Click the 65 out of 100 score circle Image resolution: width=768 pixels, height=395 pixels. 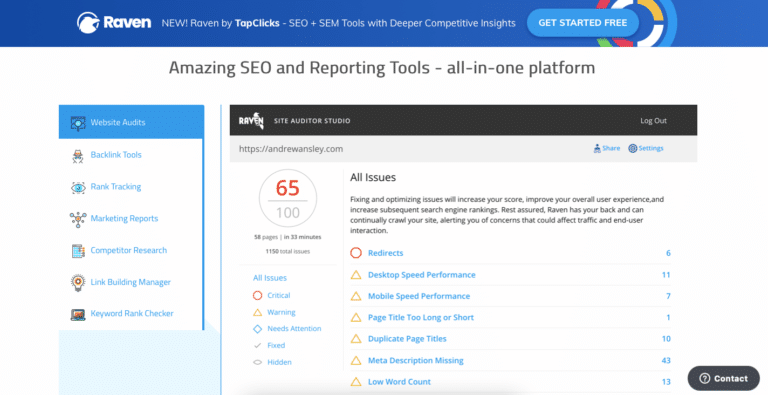288,199
